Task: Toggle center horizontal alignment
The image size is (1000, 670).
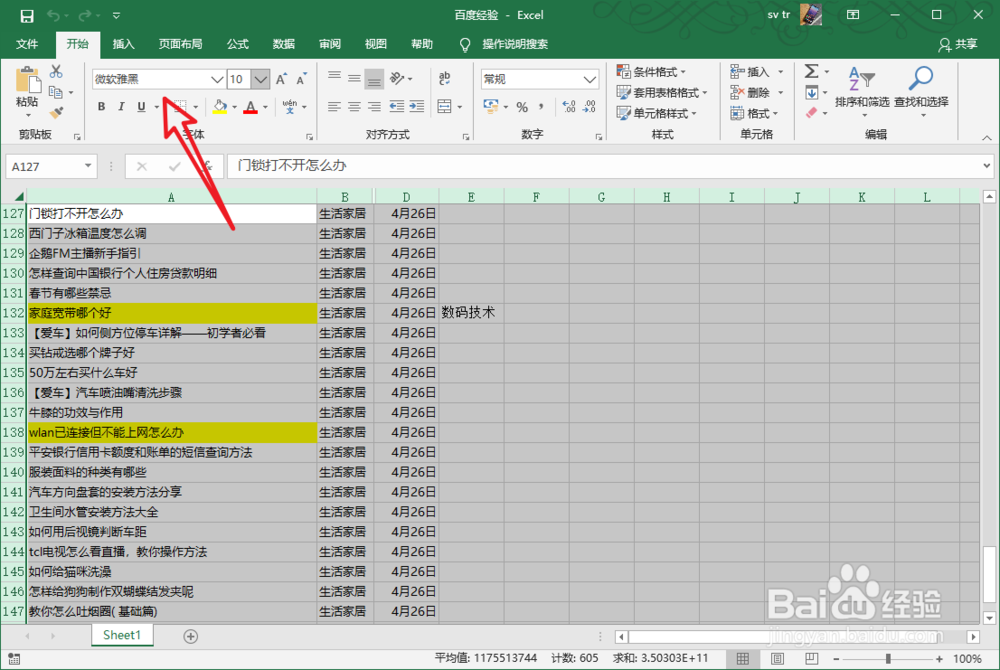Action: 354,106
